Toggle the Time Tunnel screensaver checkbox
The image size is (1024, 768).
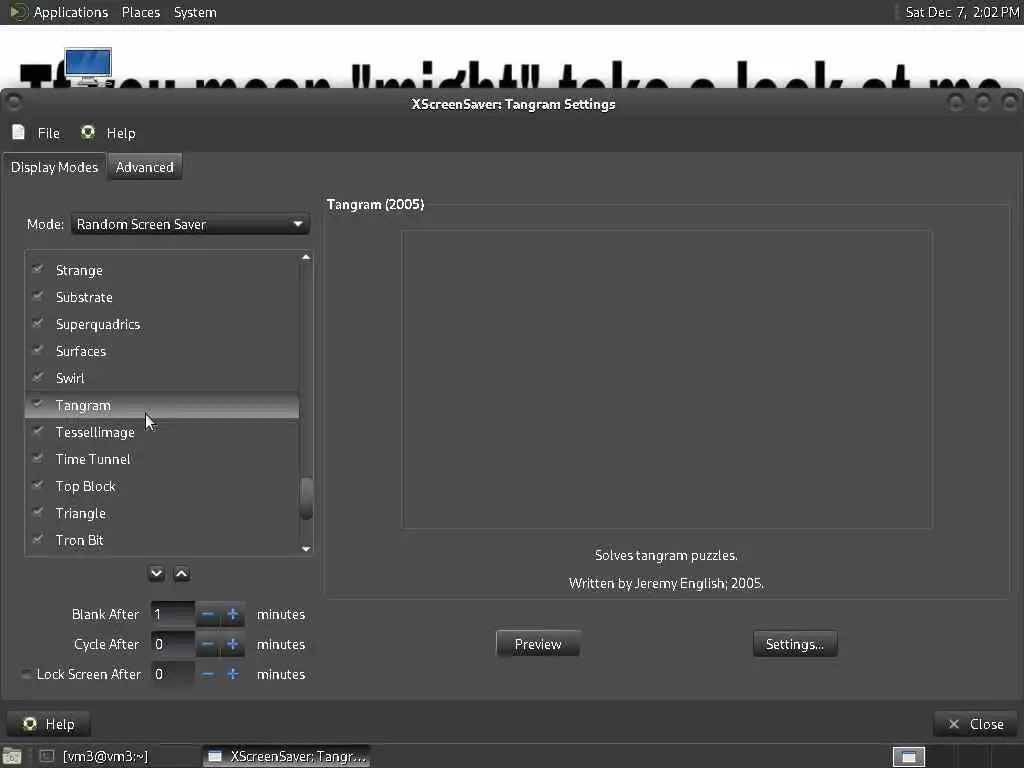pos(38,458)
